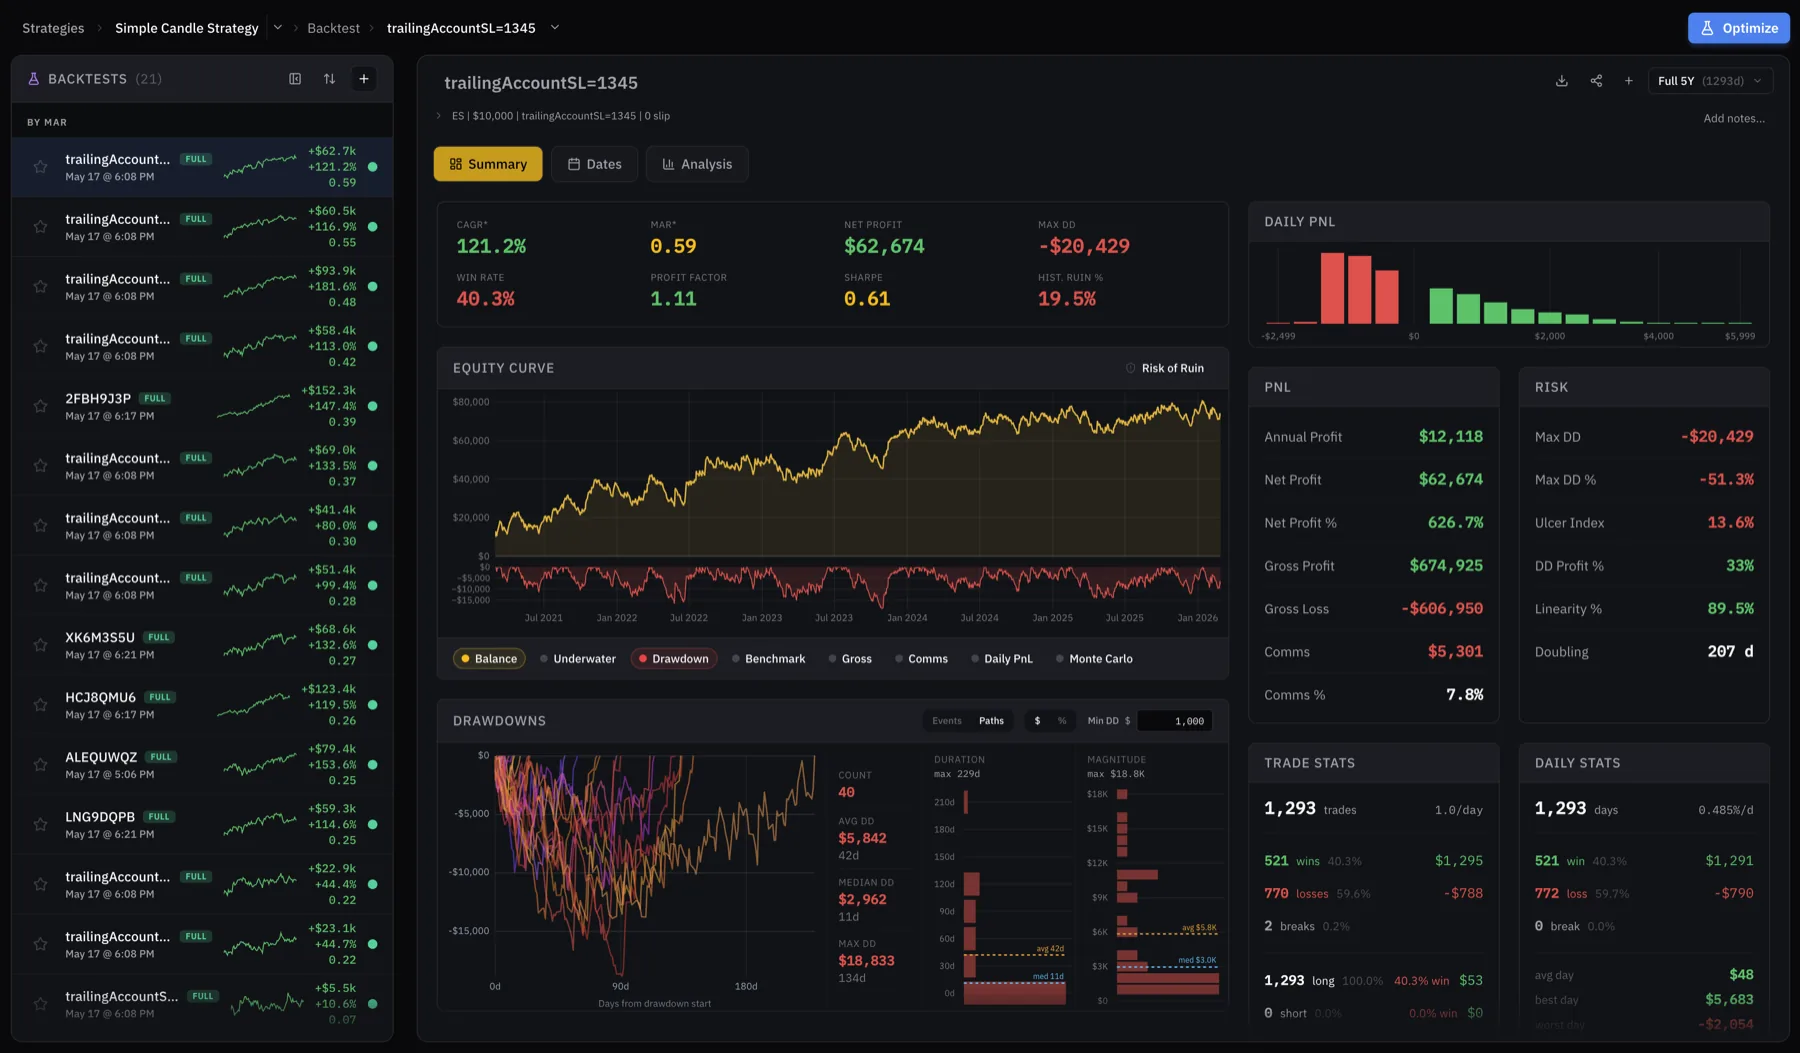Viewport: 1800px width, 1053px height.
Task: Star the ALEQUWQZ backtest
Action: pyautogui.click(x=40, y=765)
